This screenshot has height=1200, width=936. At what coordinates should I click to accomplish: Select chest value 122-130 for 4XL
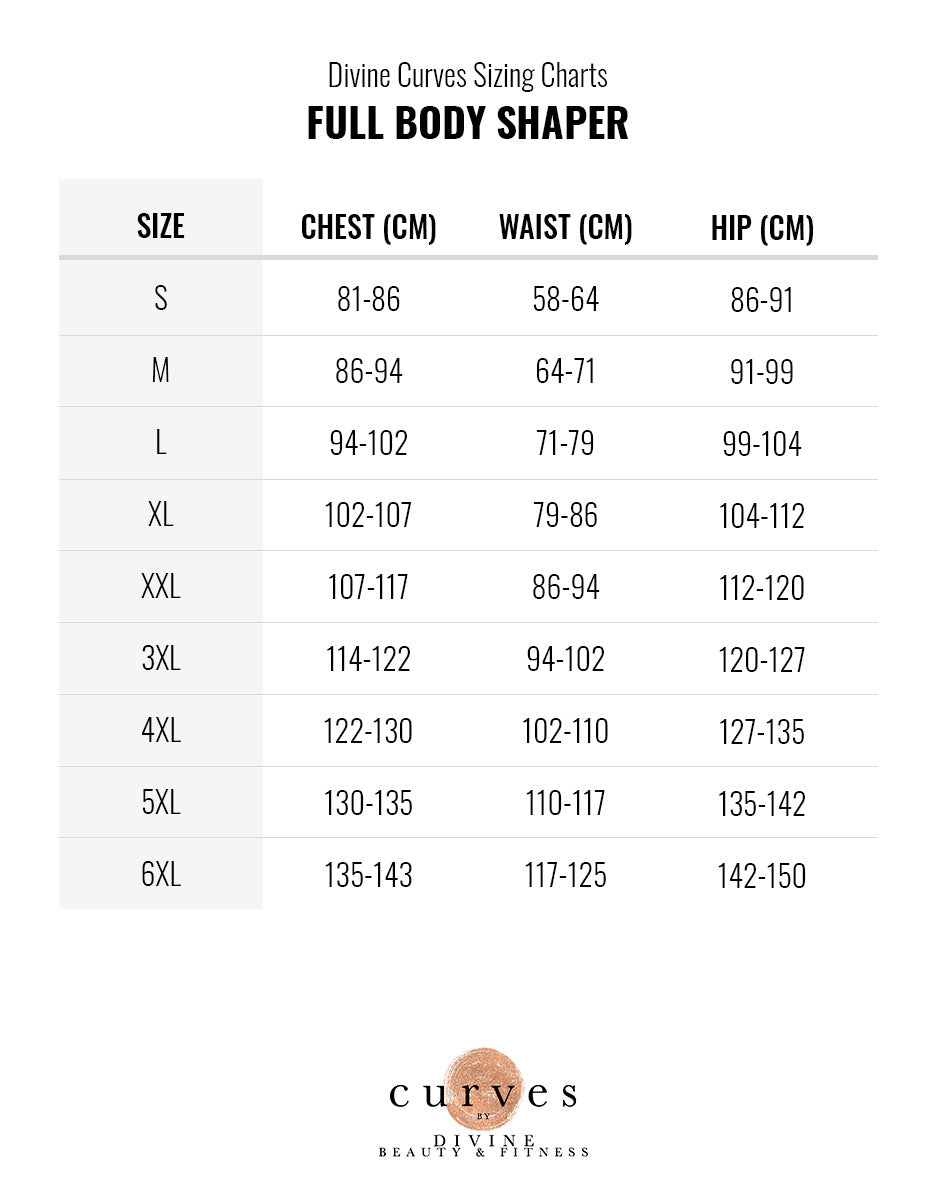(x=368, y=732)
